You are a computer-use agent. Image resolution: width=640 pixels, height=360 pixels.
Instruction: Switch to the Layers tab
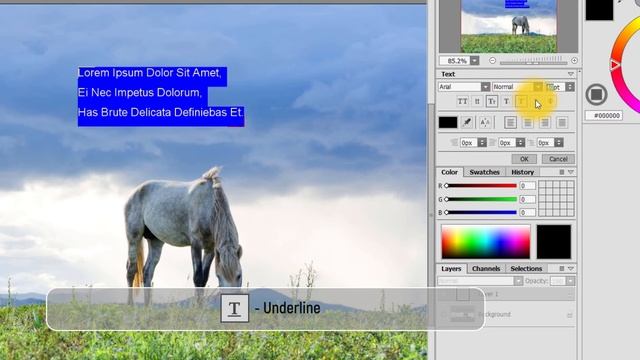point(451,269)
